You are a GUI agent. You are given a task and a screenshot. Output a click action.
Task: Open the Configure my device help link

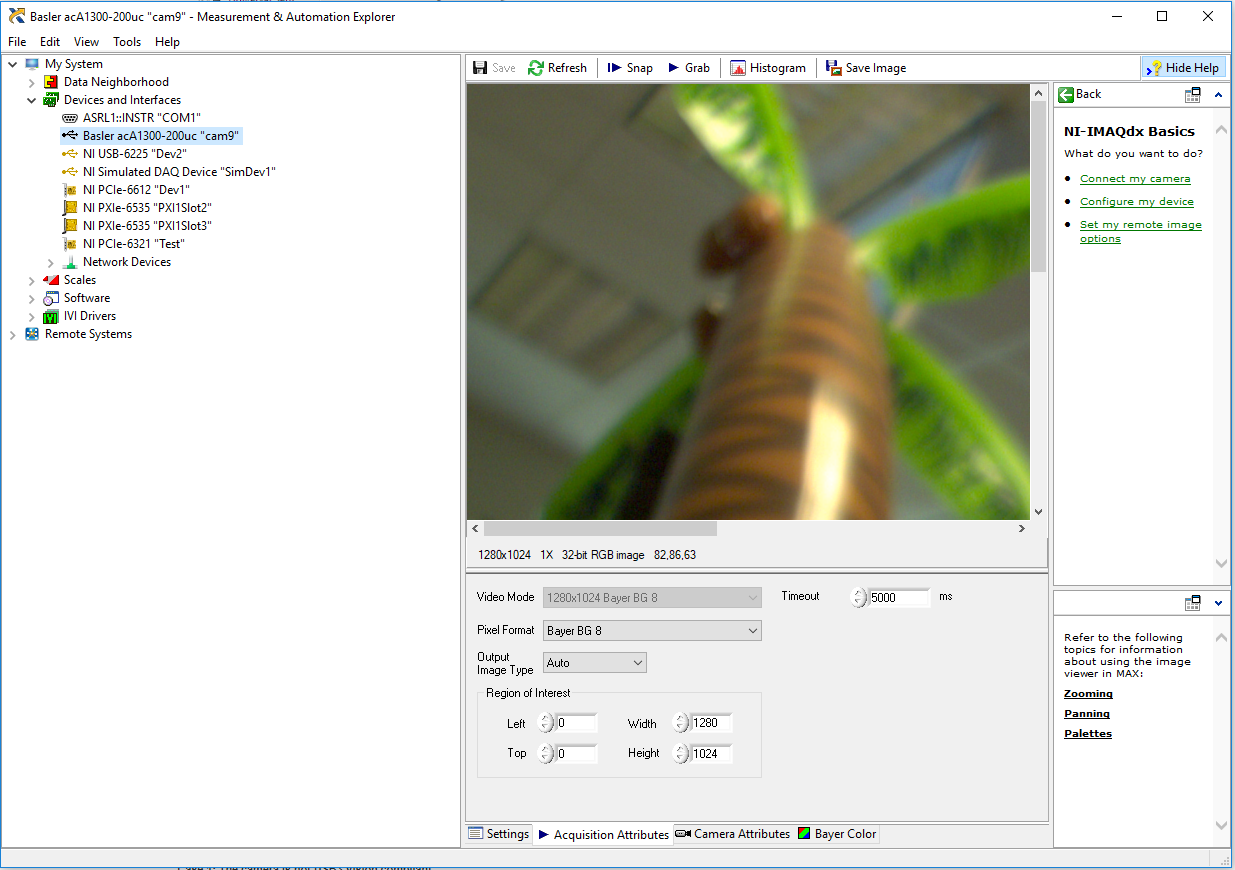pyautogui.click(x=1136, y=202)
